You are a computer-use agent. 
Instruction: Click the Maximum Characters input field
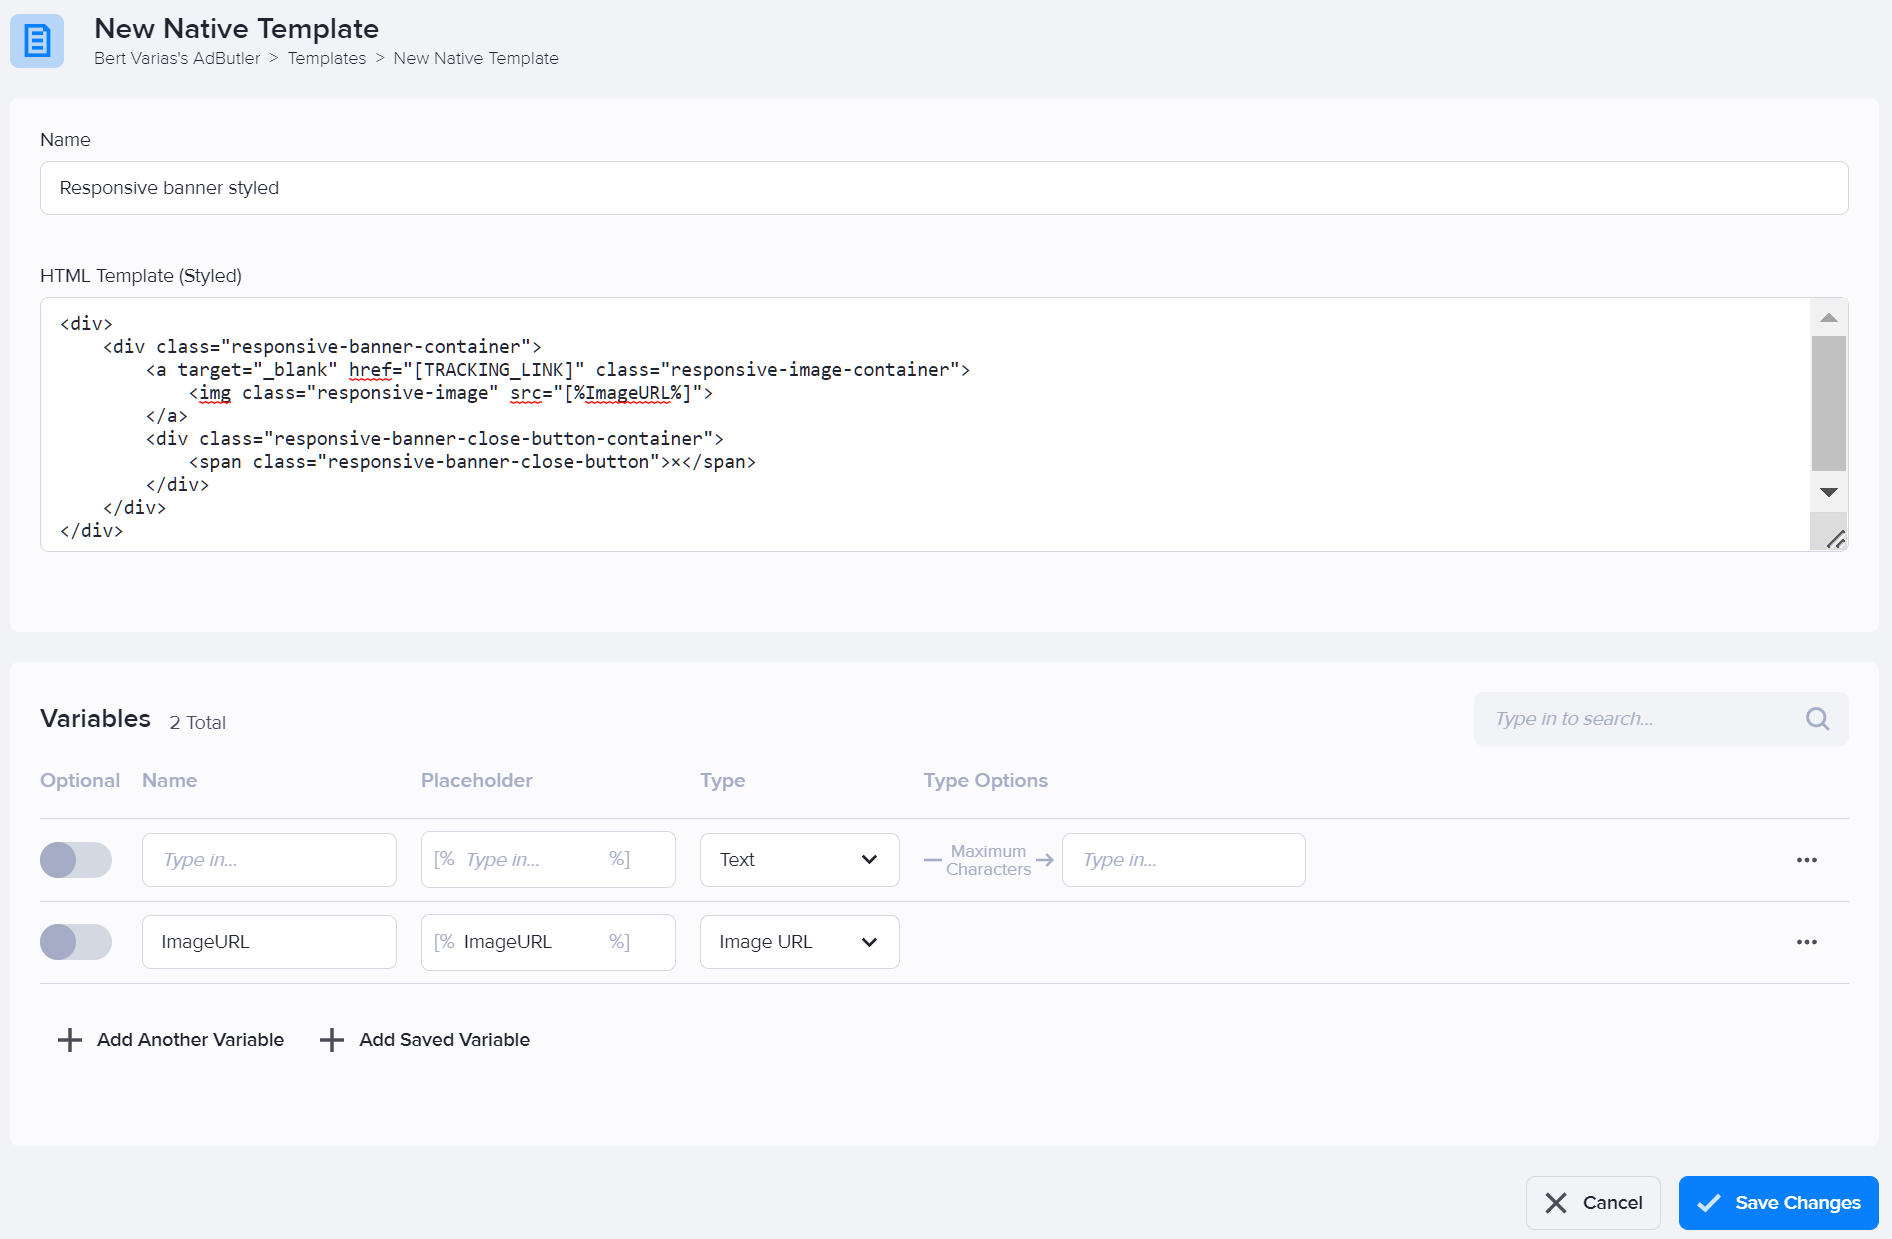click(x=1183, y=859)
